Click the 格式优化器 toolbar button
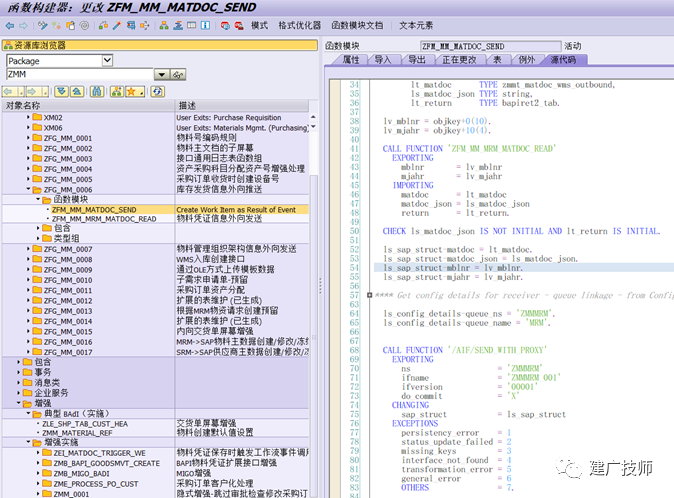Image resolution: width=674 pixels, height=498 pixels. [x=300, y=26]
